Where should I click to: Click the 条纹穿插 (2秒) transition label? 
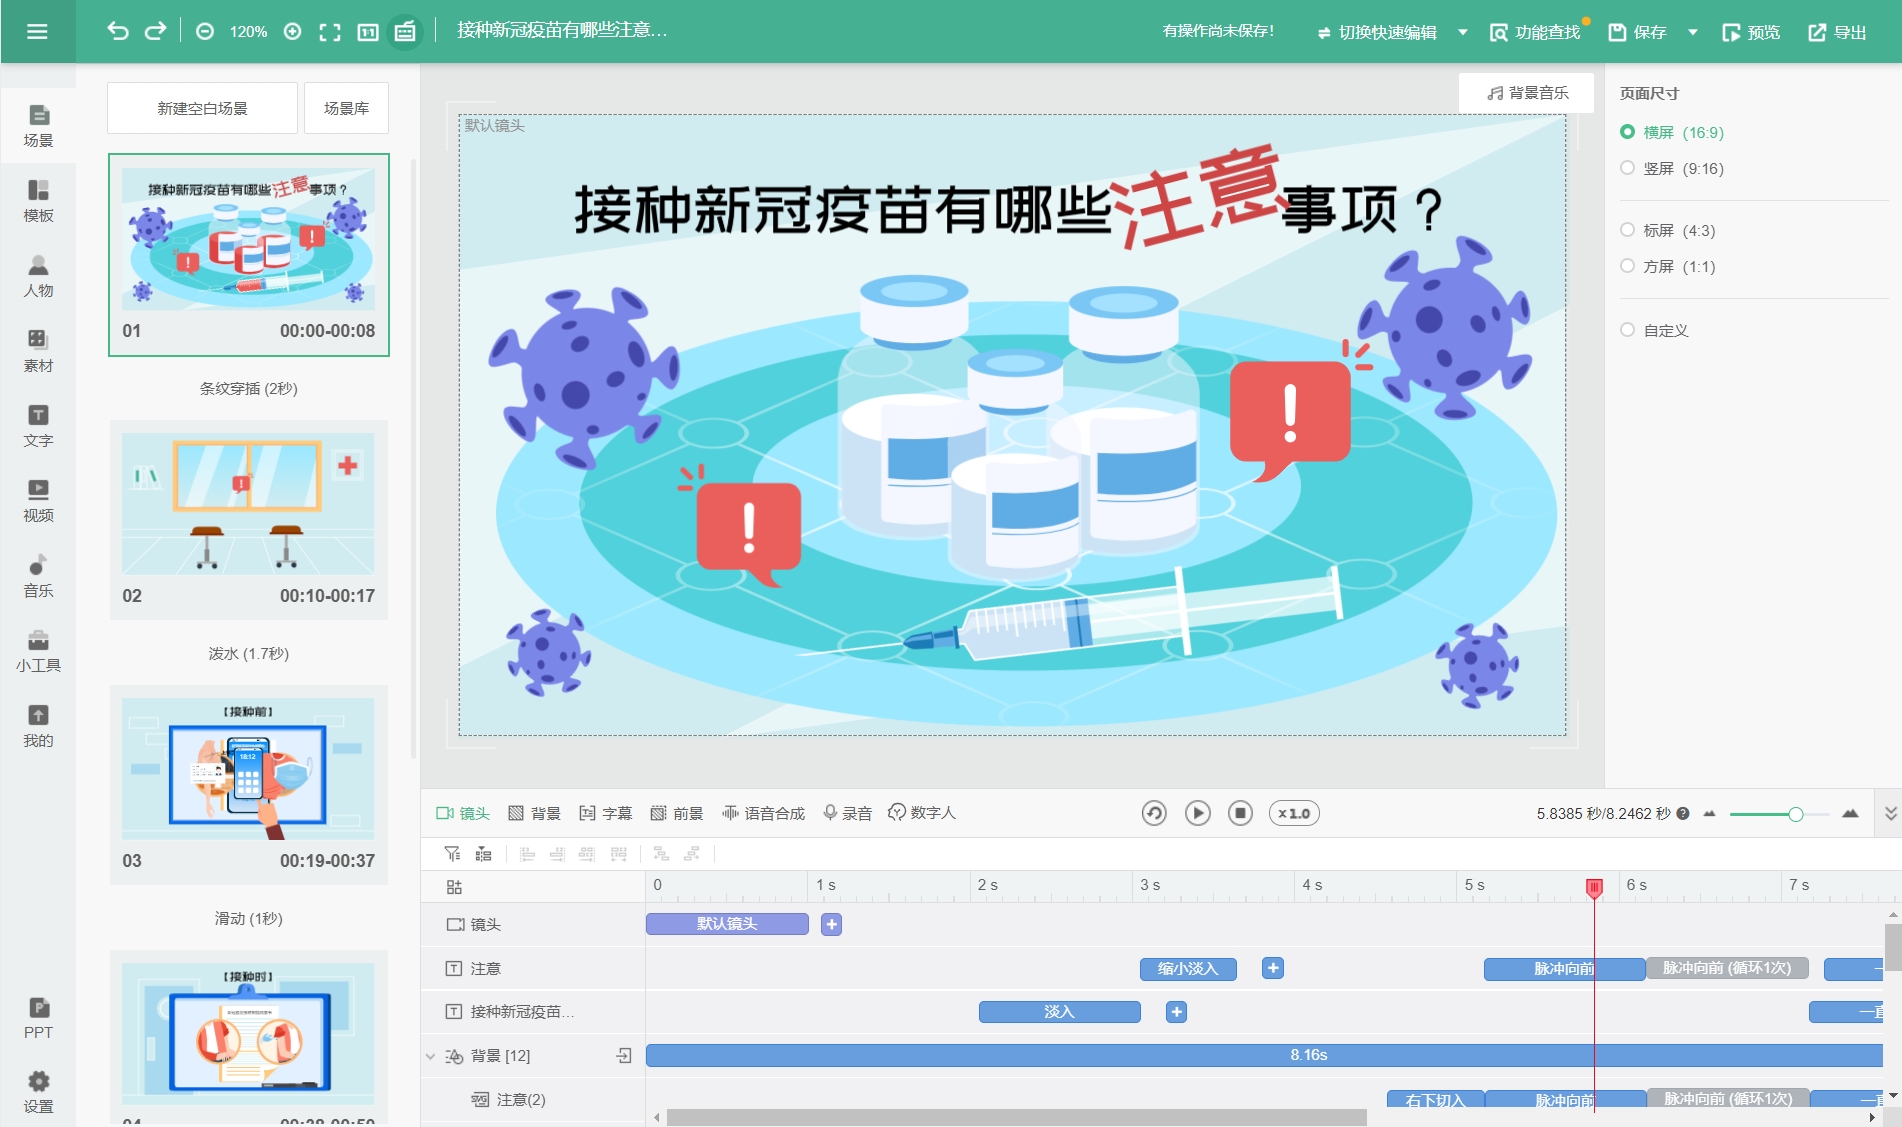[x=249, y=388]
